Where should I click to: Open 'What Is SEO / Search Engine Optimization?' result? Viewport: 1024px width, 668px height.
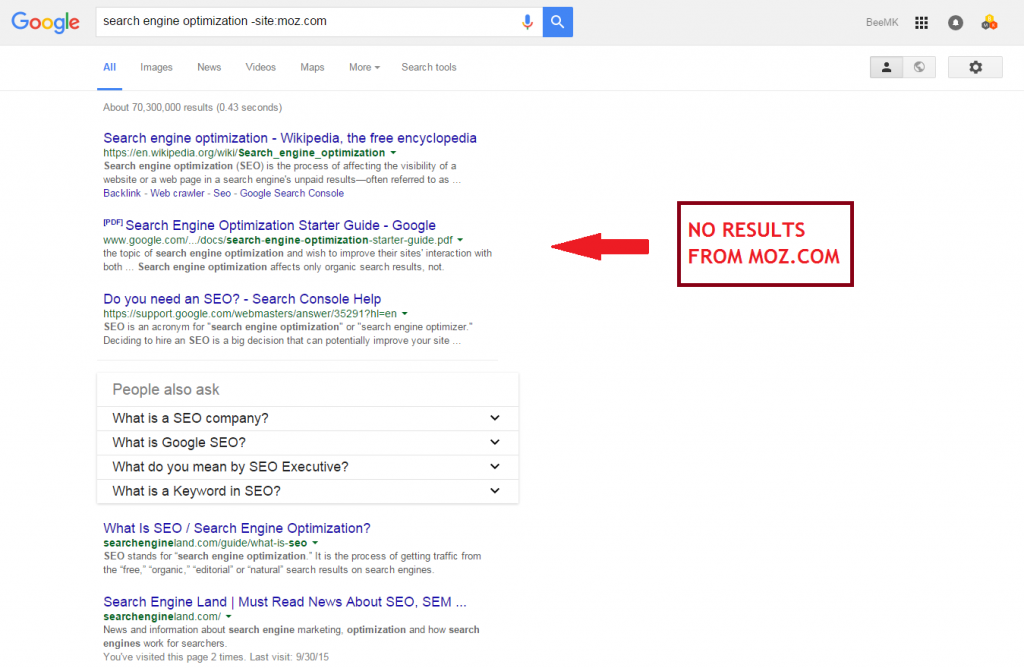click(x=236, y=528)
